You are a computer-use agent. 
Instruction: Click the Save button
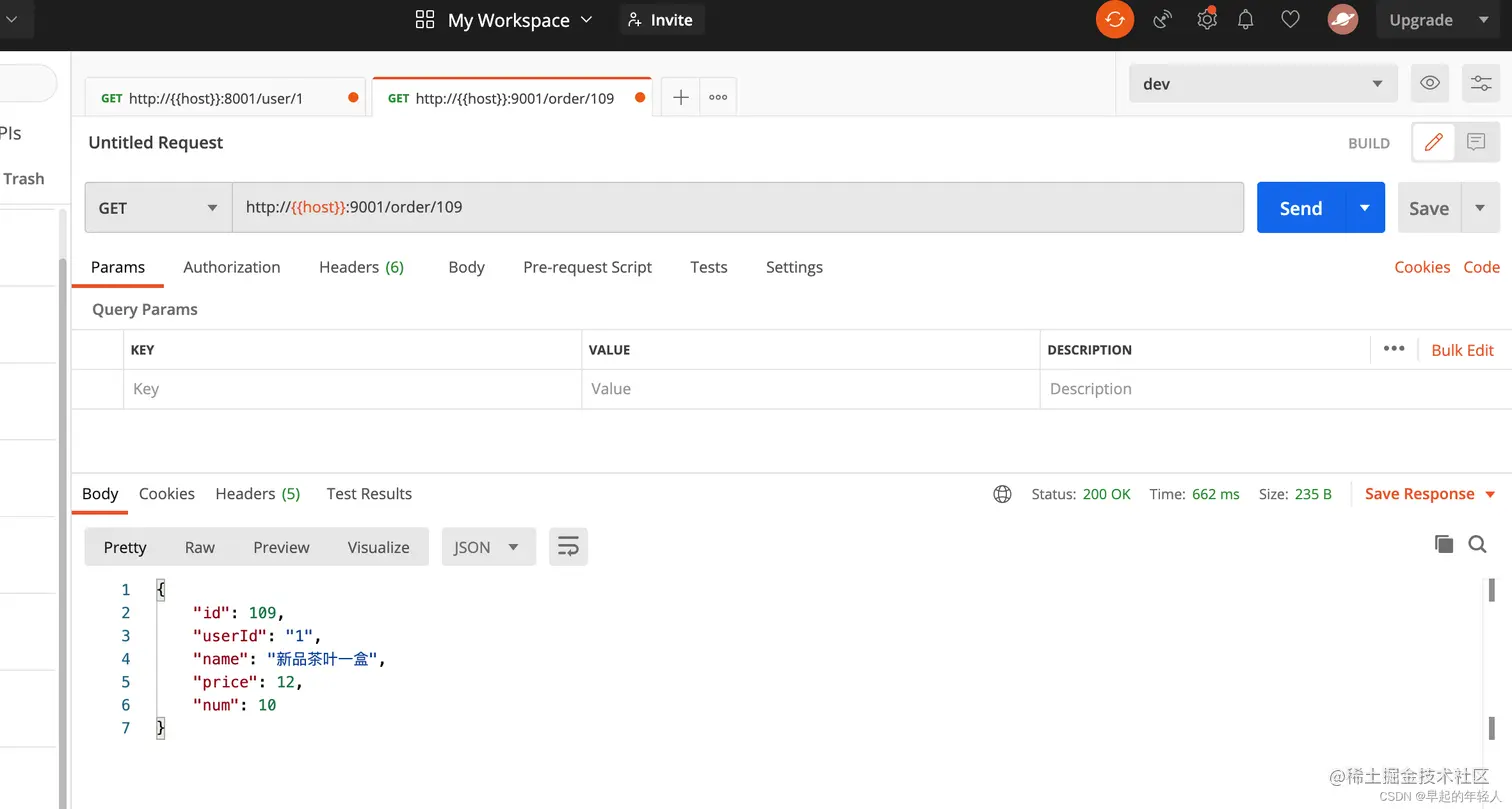(x=1429, y=208)
